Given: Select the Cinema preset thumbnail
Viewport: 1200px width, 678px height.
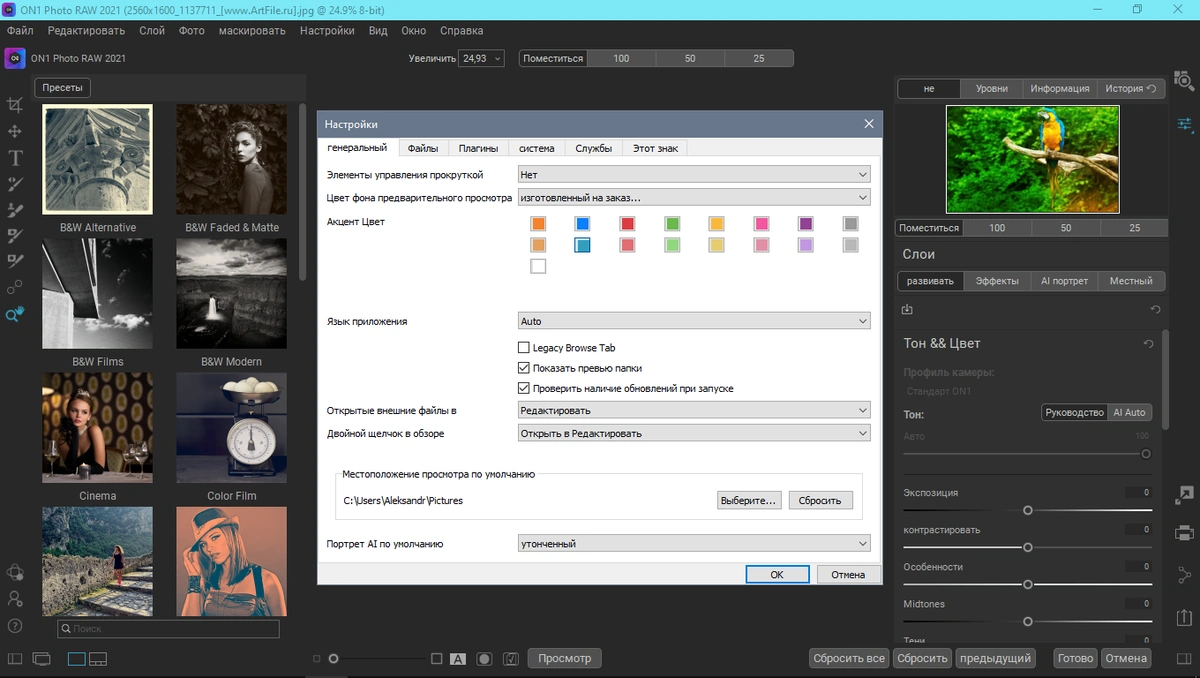Looking at the screenshot, I should click(98, 428).
